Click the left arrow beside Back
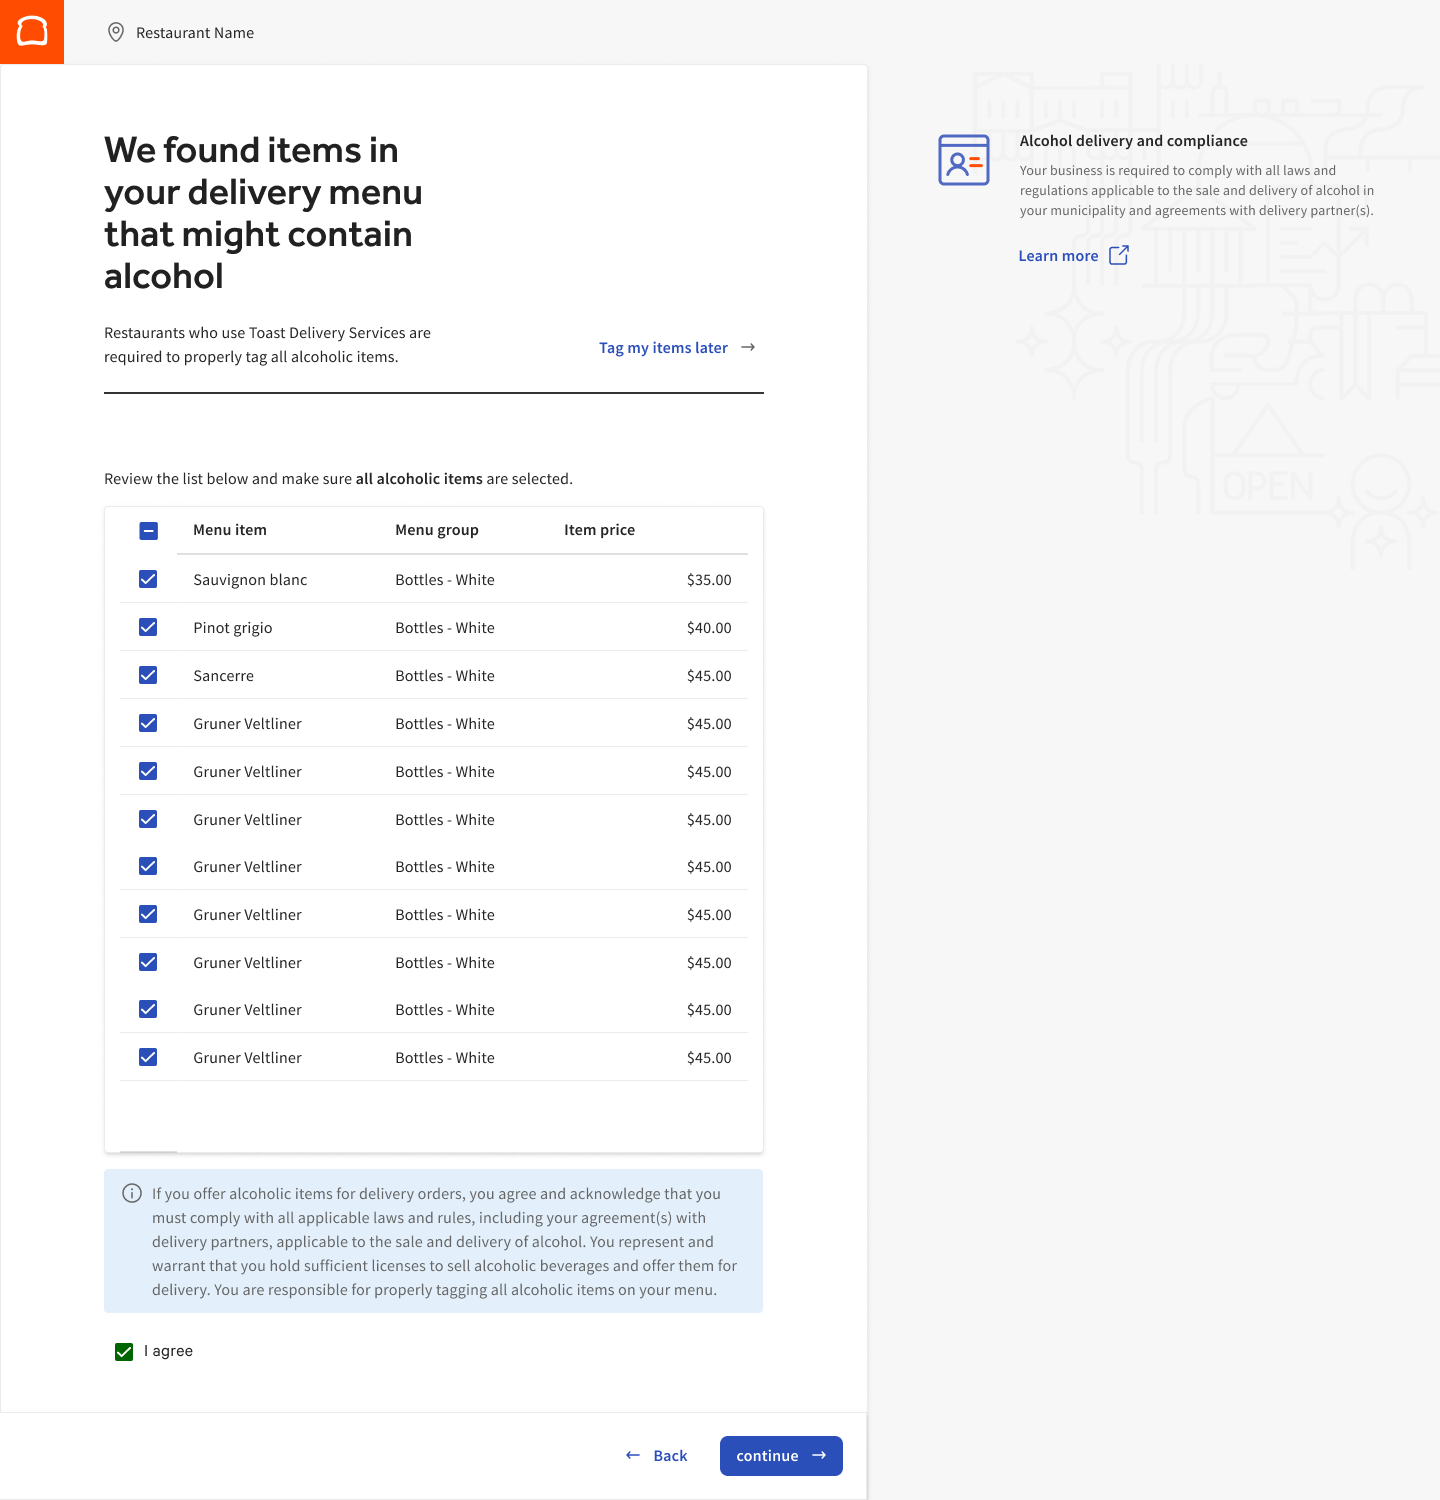1440x1500 pixels. [x=633, y=1456]
